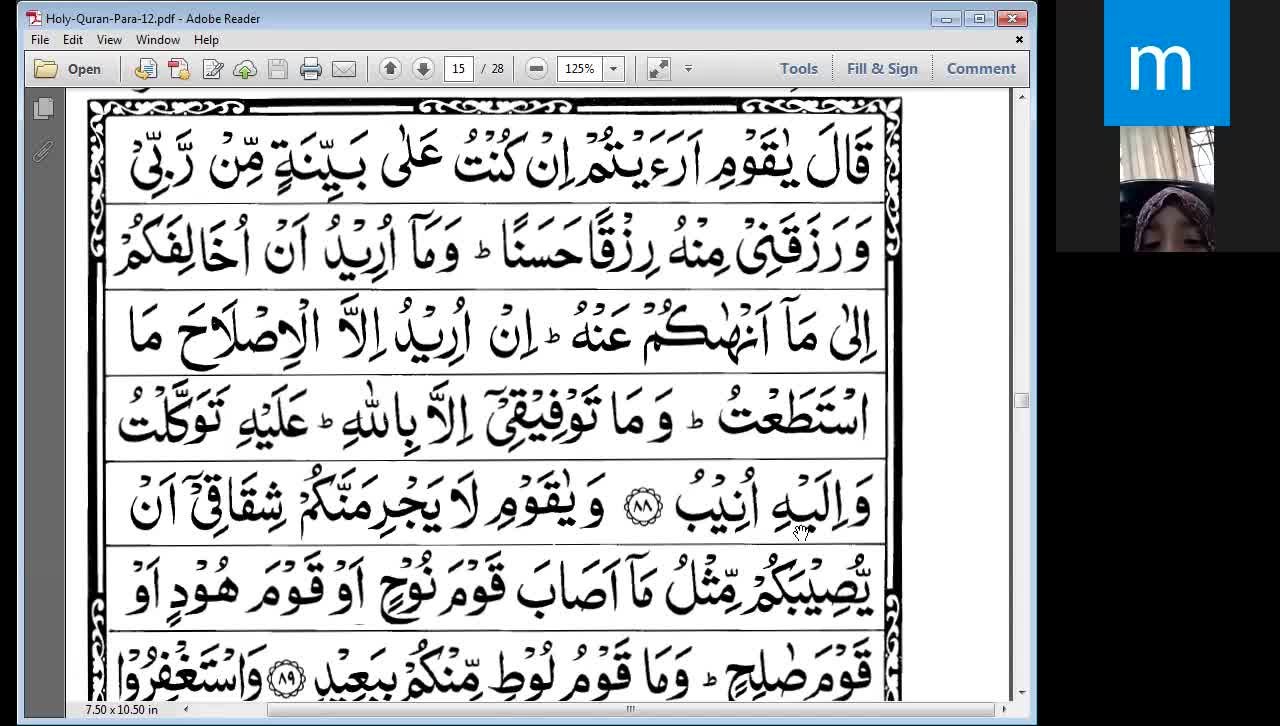Click the total page count text / 28
1280x726 pixels.
pos(492,69)
